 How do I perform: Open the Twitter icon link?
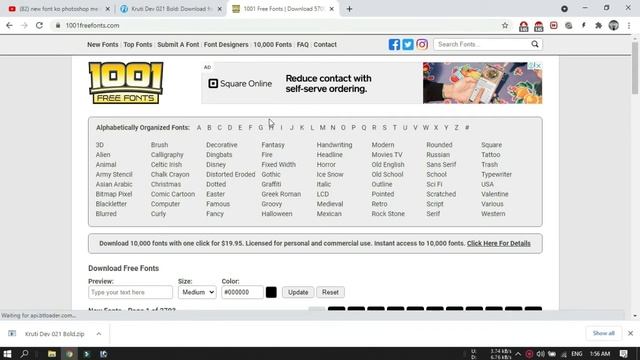[408, 44]
